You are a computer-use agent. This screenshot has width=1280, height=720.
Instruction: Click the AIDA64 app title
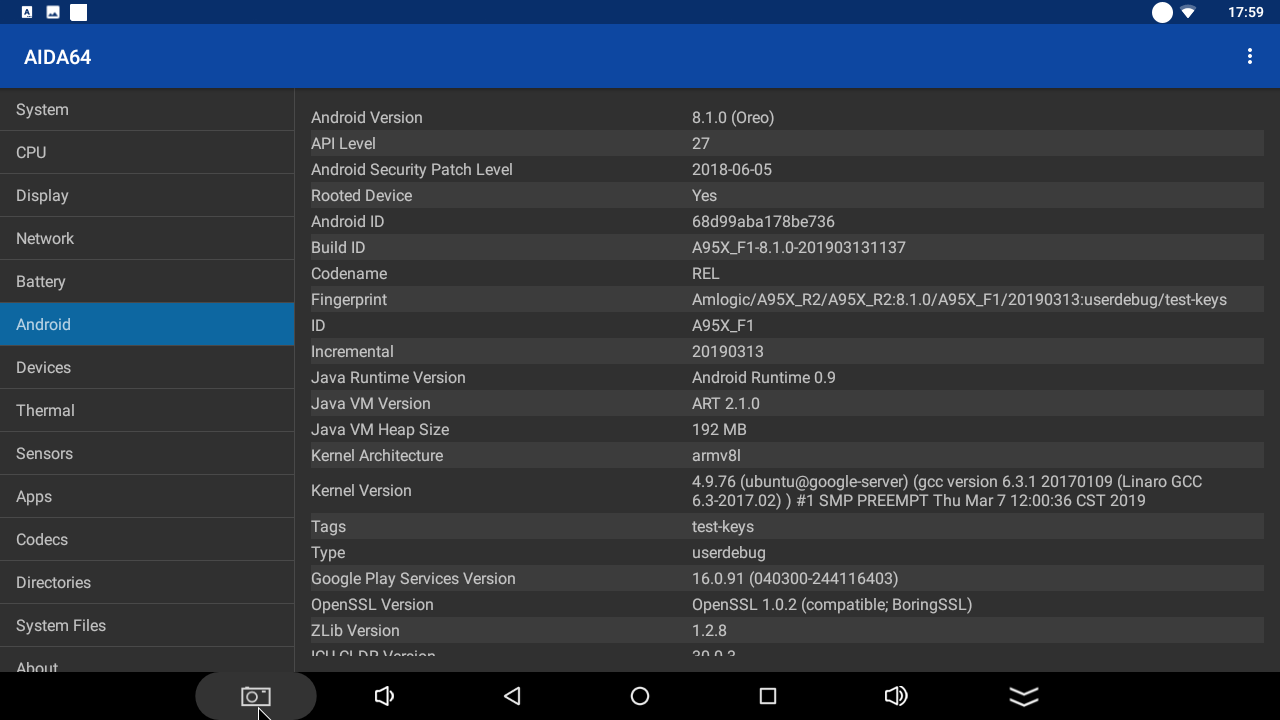pyautogui.click(x=58, y=57)
